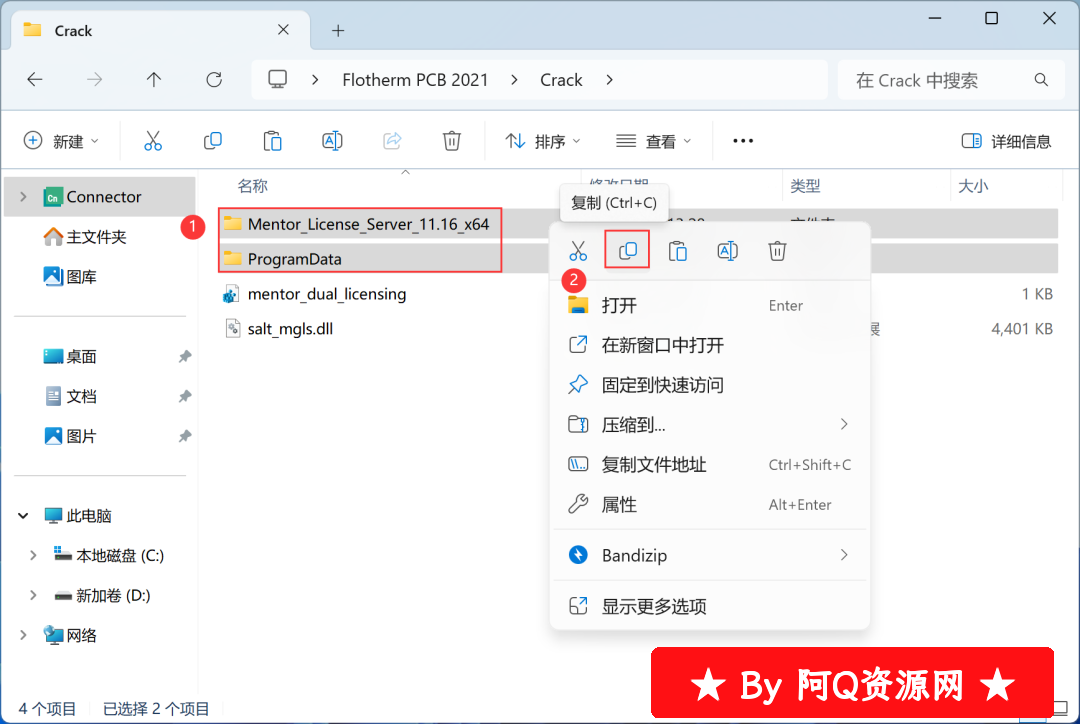Navigate up one folder level
1080x724 pixels.
[154, 80]
